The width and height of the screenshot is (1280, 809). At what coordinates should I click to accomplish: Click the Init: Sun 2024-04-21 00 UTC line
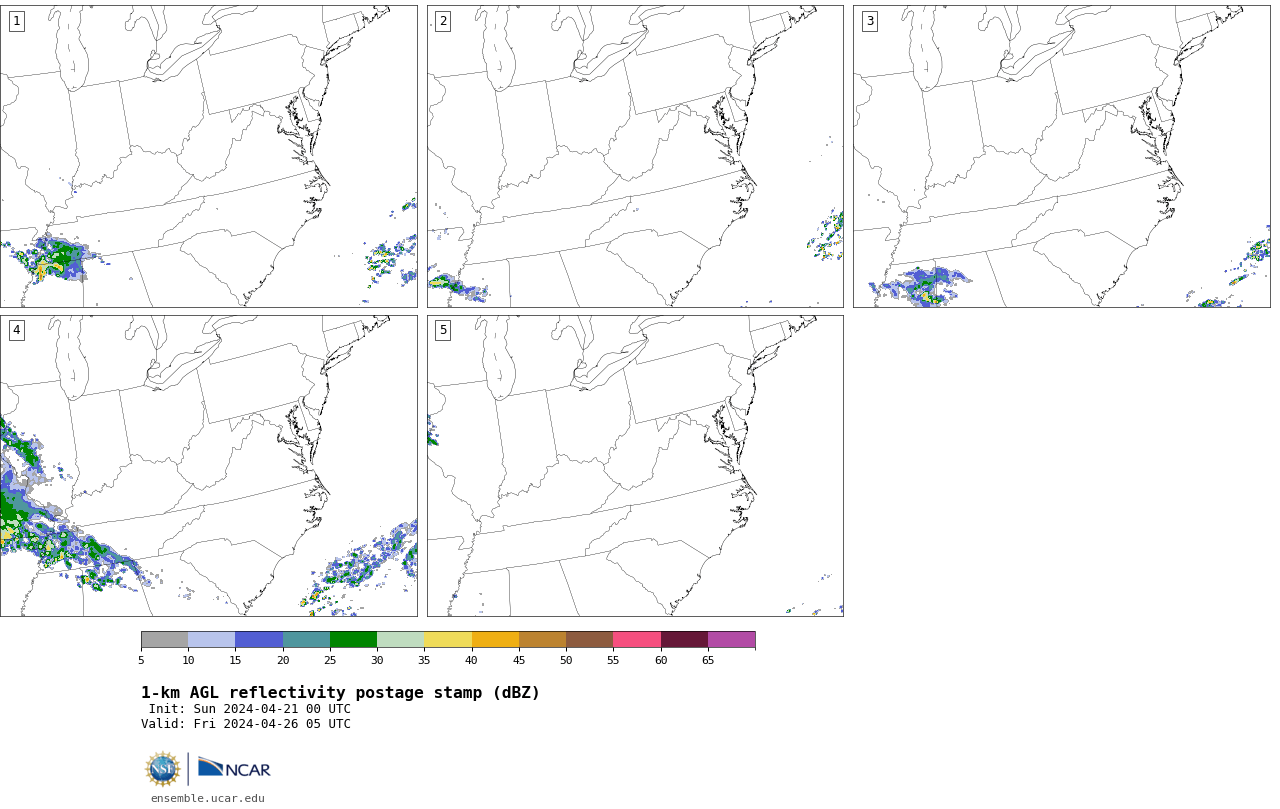(250, 709)
